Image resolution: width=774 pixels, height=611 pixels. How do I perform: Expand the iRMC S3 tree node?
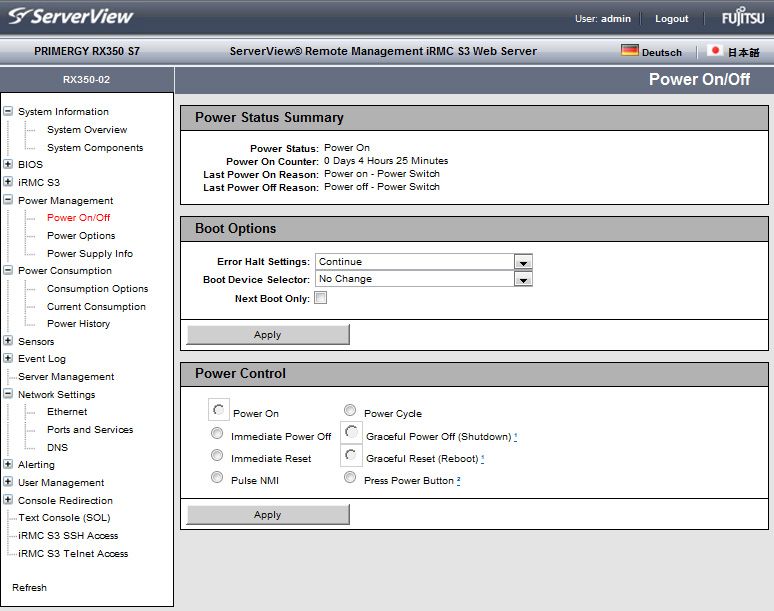point(8,181)
